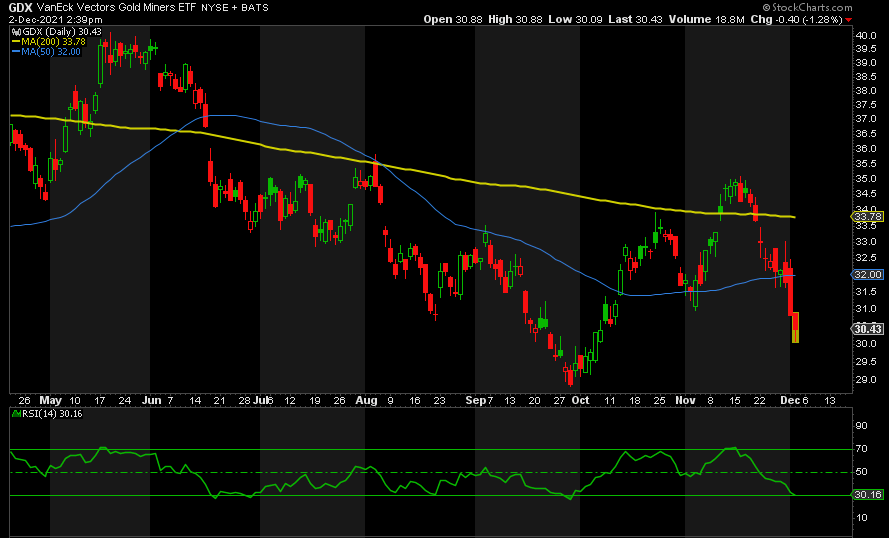Click the 30.16 RSI value tag

[x=867, y=494]
